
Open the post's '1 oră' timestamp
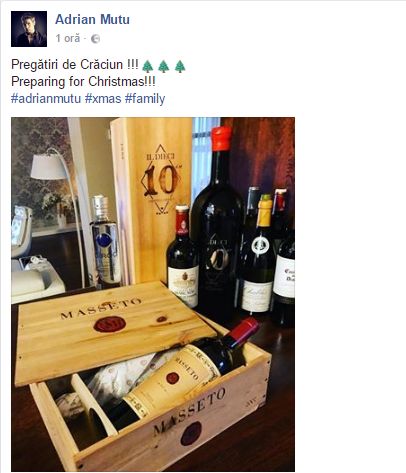click(68, 39)
